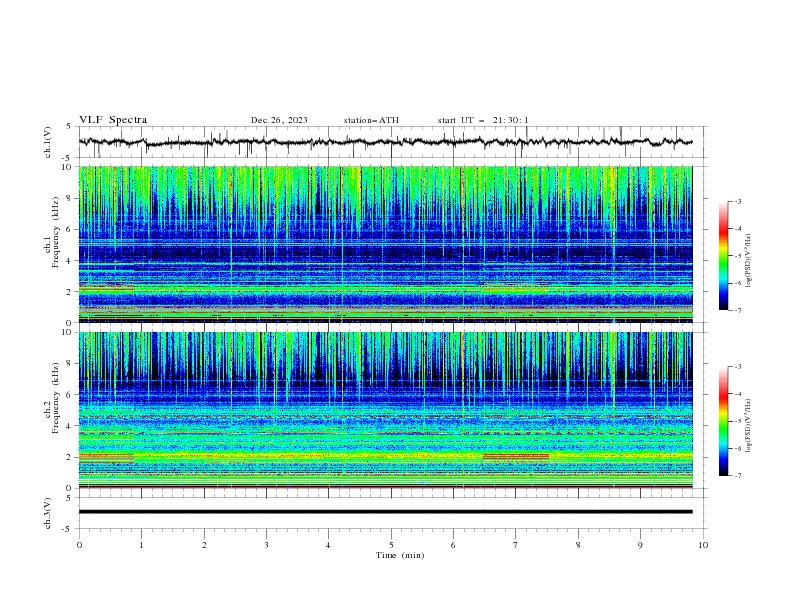The height and width of the screenshot is (612, 792).
Task: Click time axis tick label "1"
Action: [x=141, y=545]
